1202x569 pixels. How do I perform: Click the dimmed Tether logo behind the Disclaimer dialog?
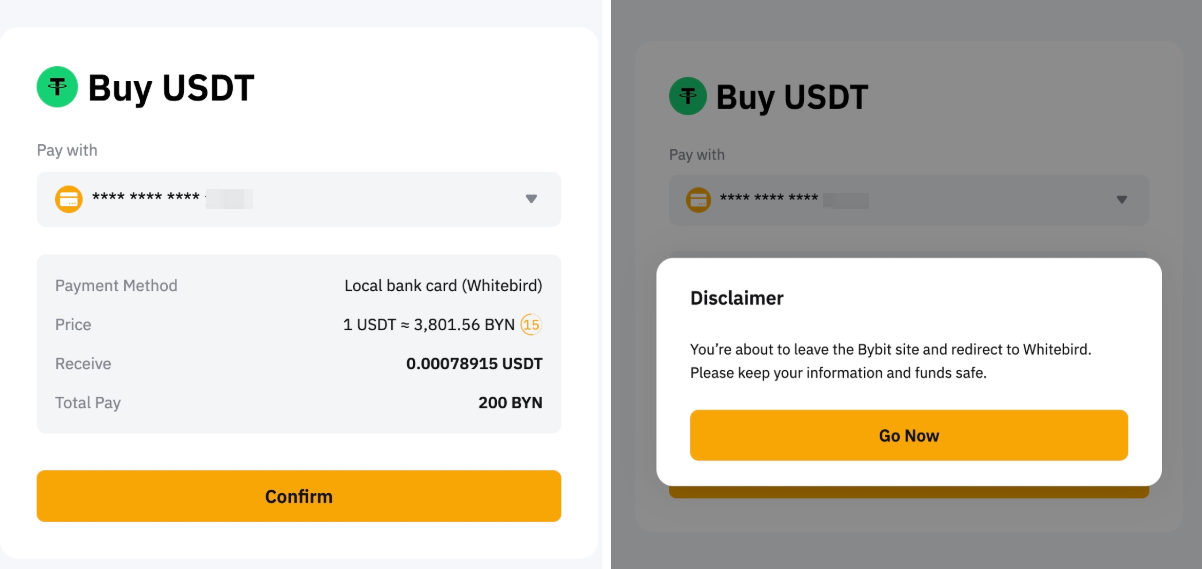[x=688, y=97]
